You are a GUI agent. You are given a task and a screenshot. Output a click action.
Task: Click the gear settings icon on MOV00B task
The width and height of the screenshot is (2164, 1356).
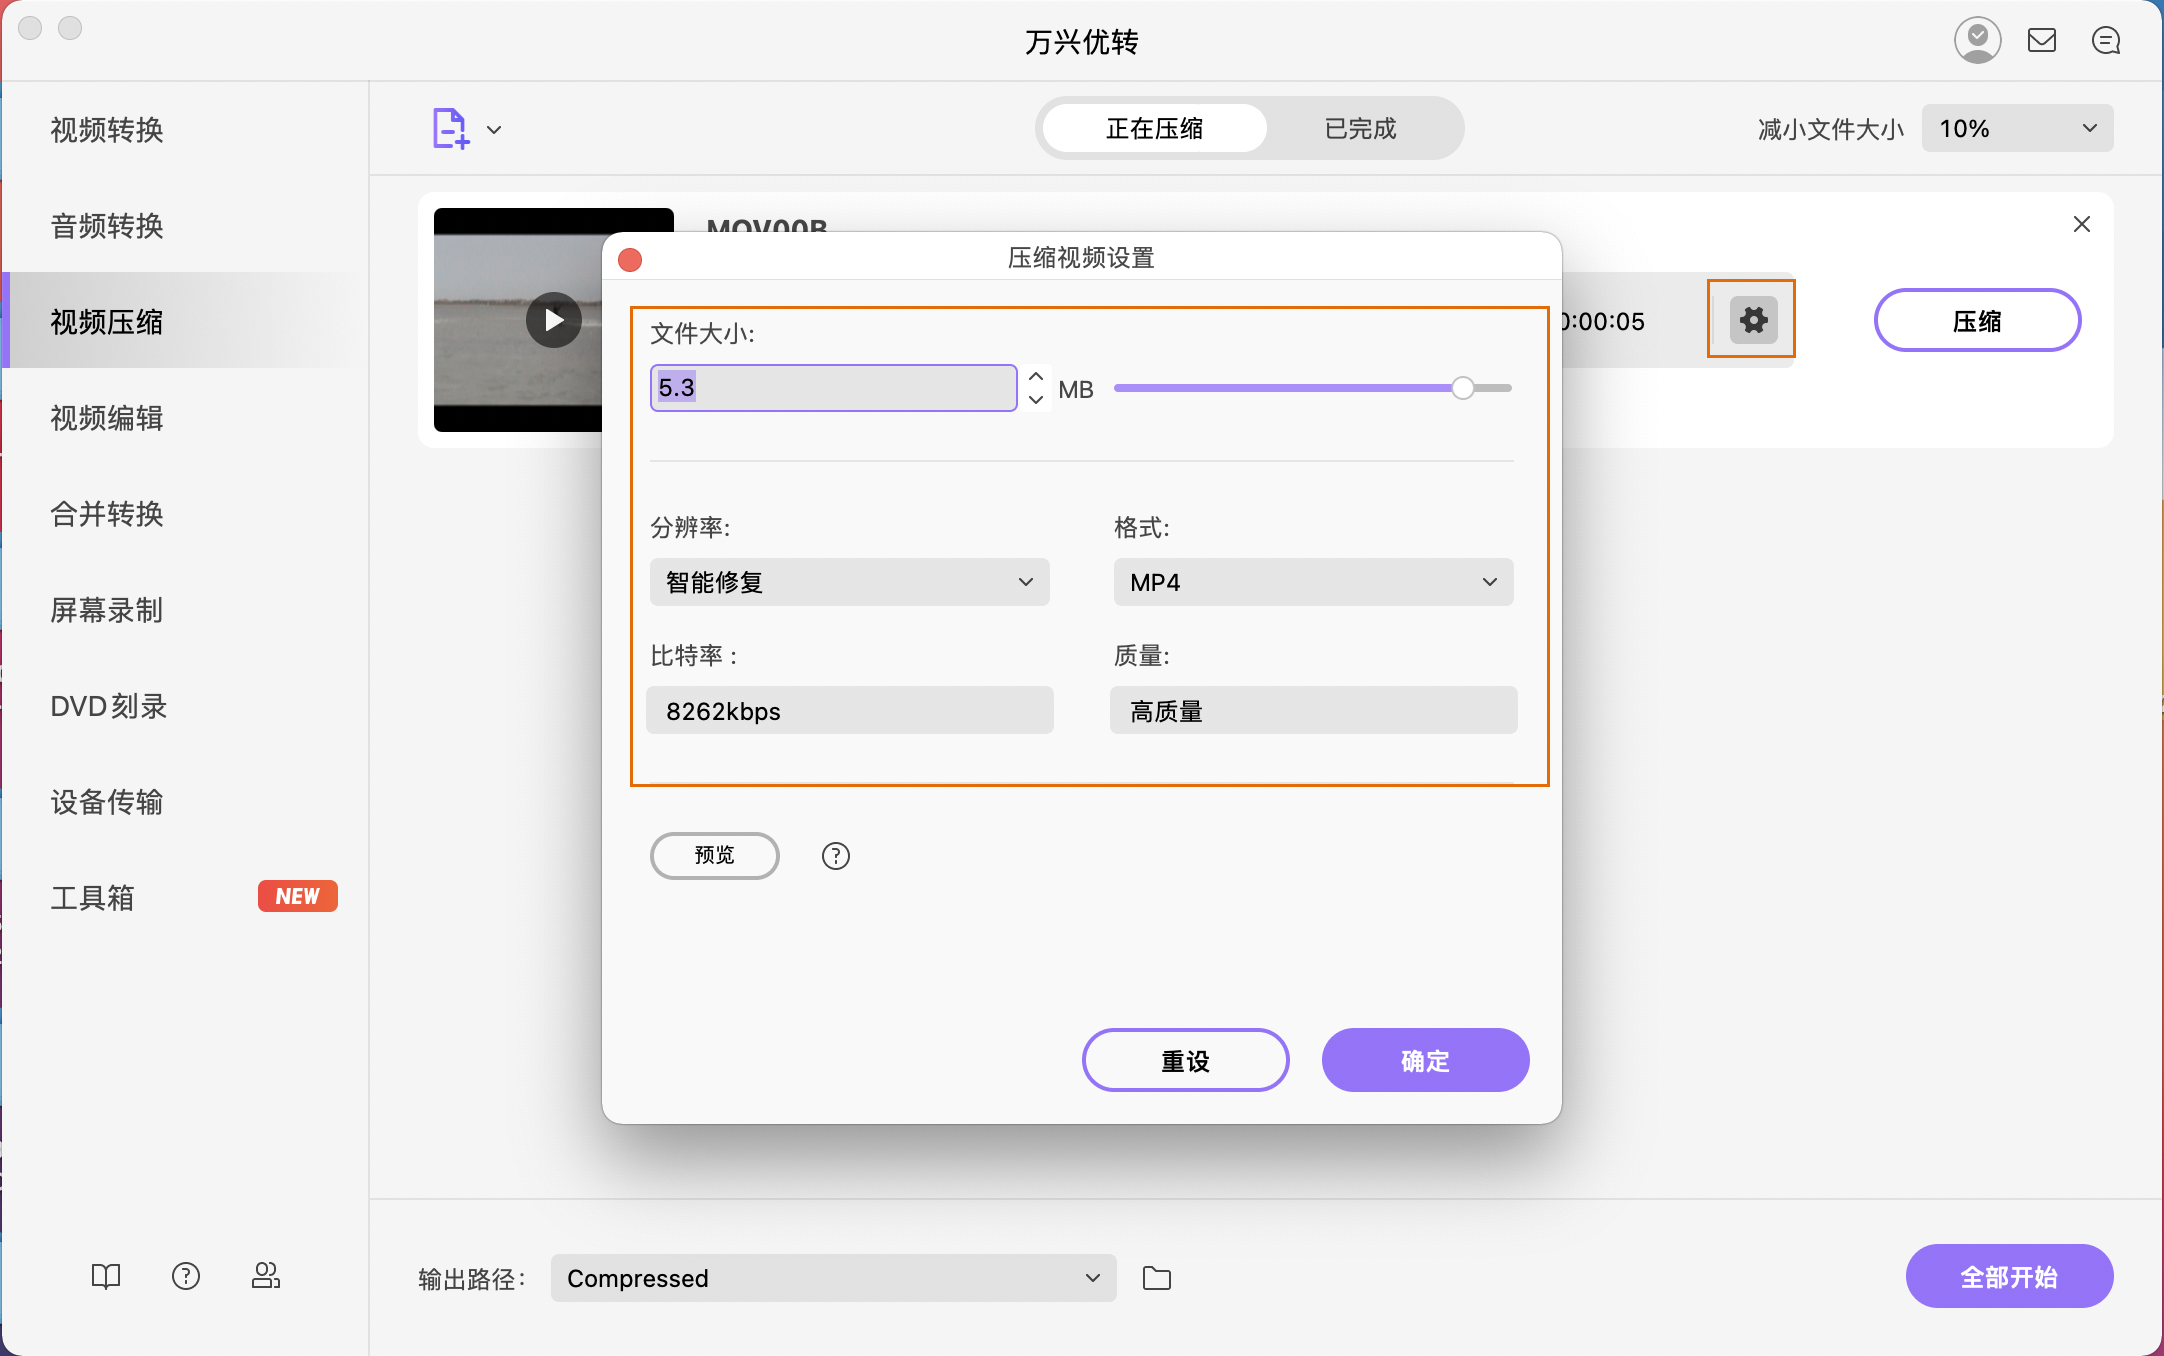click(1751, 319)
